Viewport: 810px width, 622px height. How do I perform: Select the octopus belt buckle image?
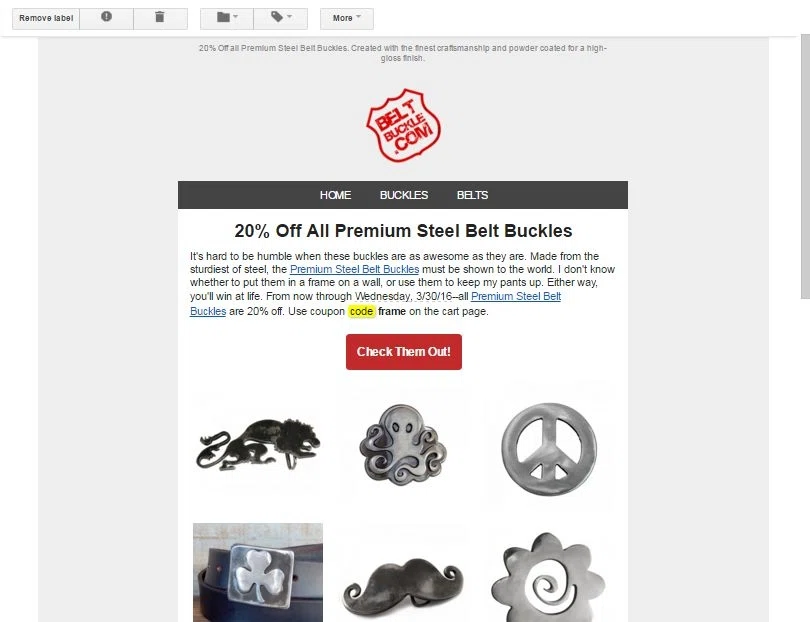point(403,444)
